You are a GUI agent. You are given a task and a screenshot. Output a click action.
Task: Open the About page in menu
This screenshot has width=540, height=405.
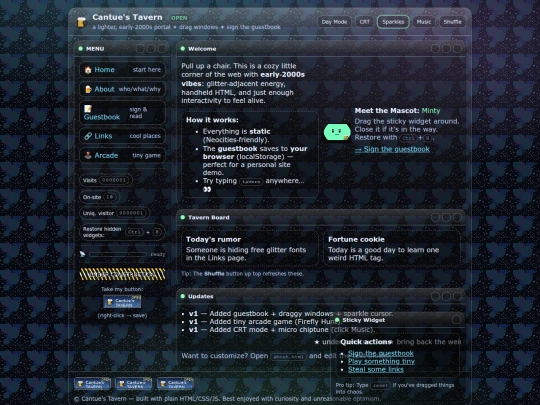122,89
